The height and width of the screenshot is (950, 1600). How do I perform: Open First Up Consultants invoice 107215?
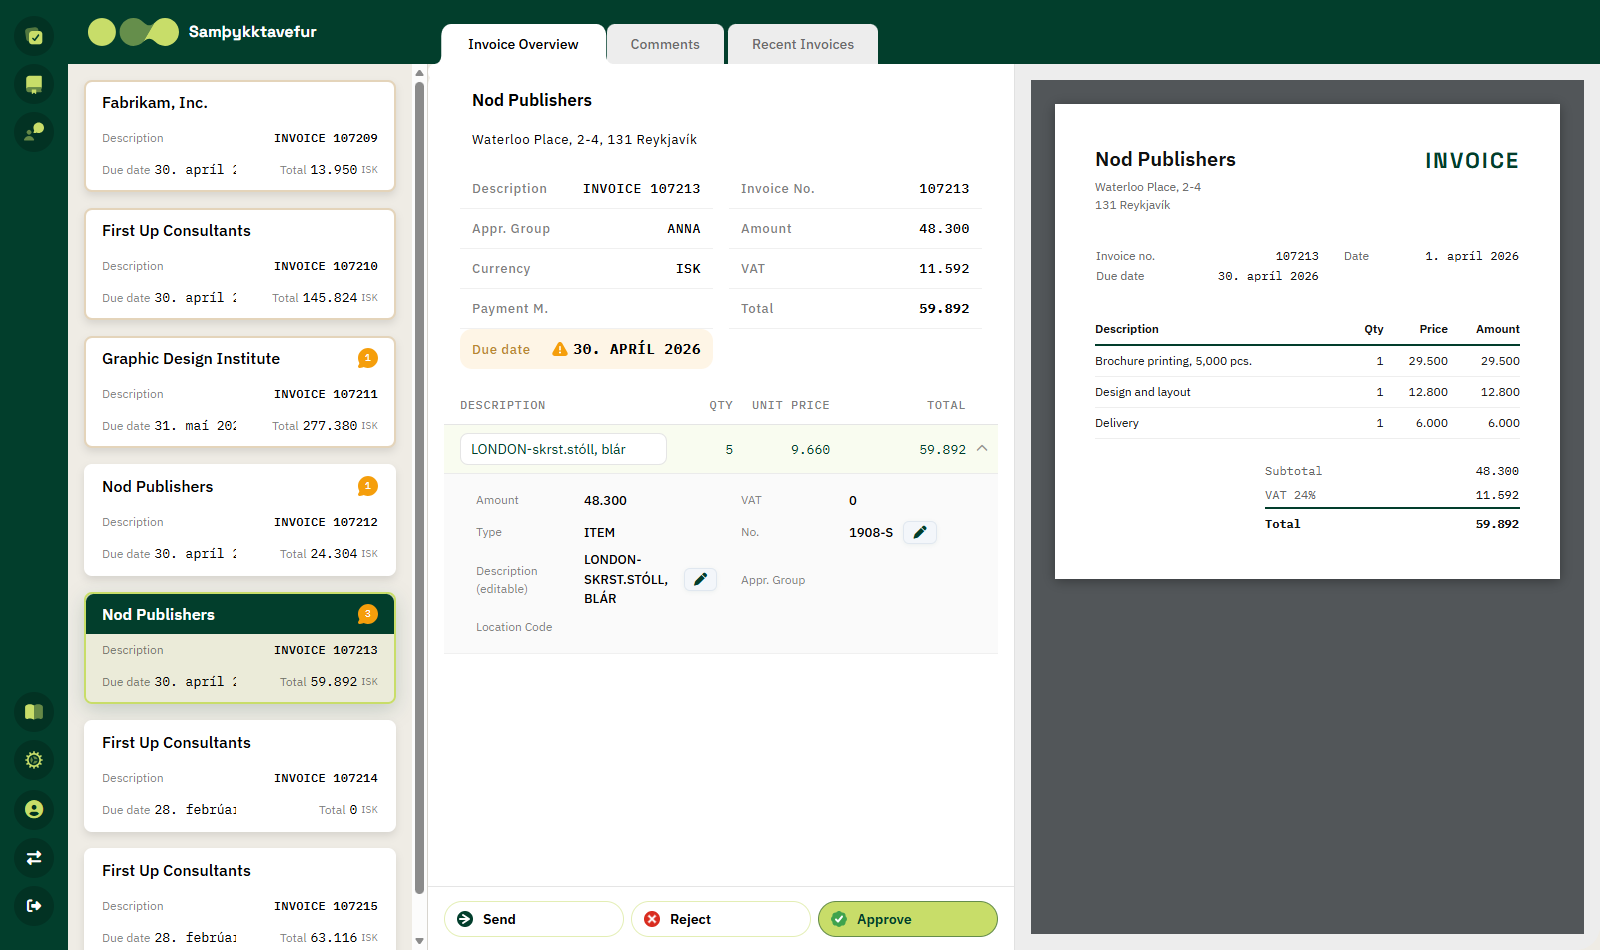pos(240,899)
